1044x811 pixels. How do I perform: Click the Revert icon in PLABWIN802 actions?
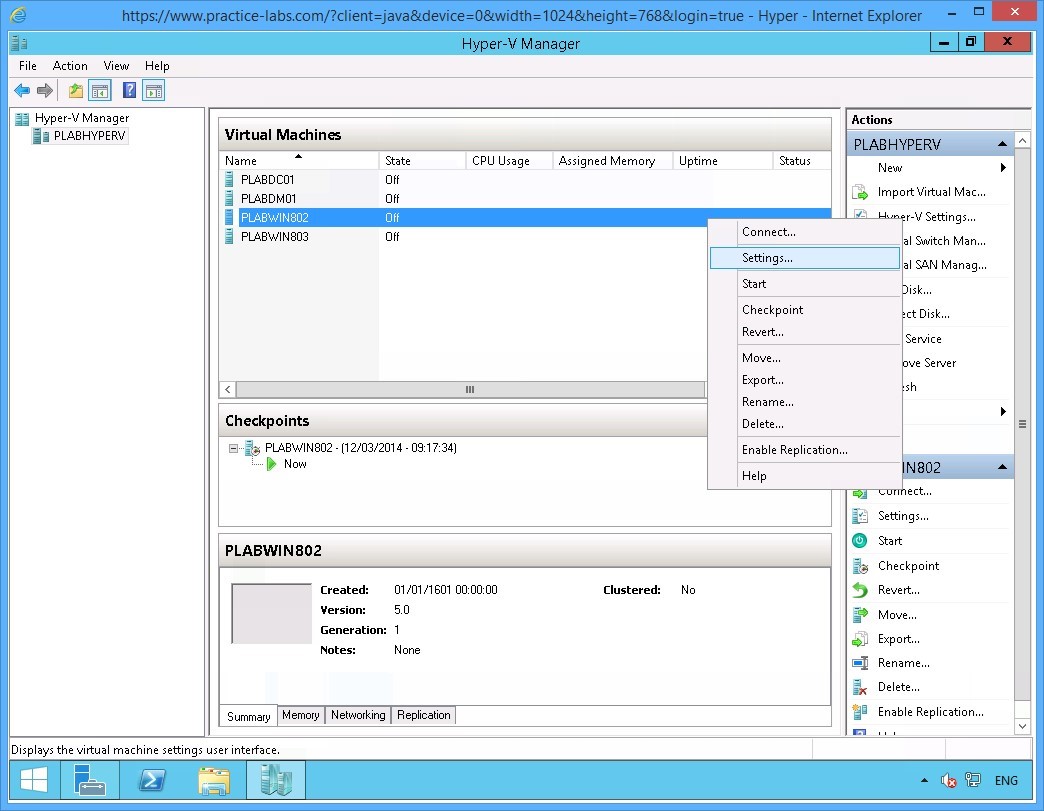(x=862, y=589)
